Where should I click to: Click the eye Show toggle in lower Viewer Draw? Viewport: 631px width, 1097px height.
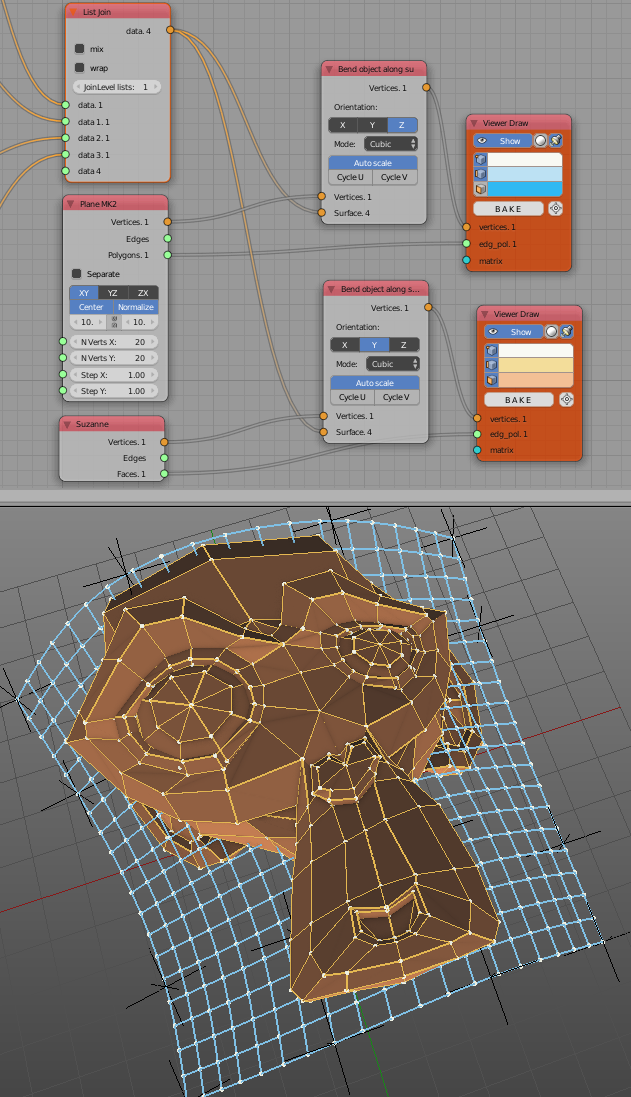(x=513, y=332)
